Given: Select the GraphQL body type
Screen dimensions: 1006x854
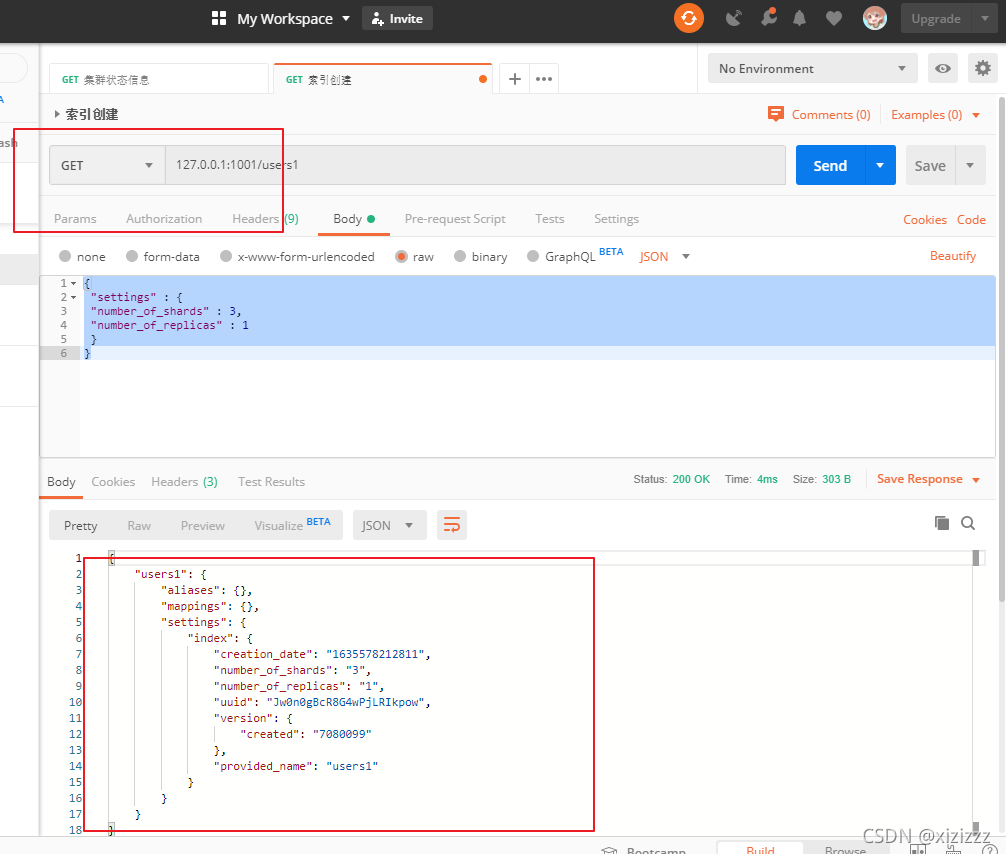Looking at the screenshot, I should click(x=533, y=256).
